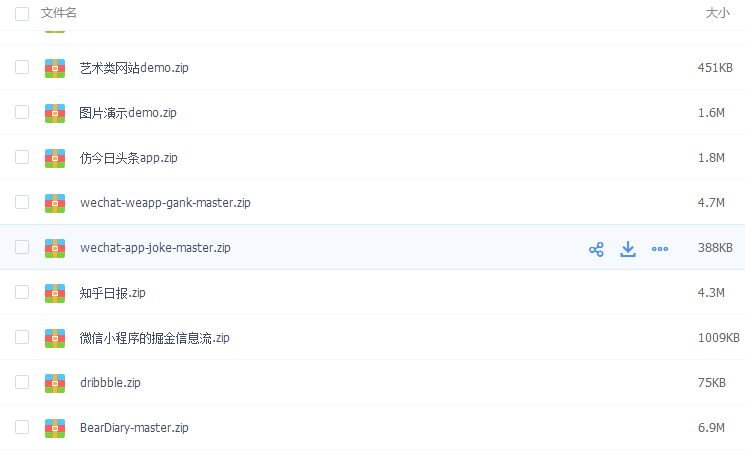Open the file 仿今日头条app.zip
The height and width of the screenshot is (460, 745).
pos(128,158)
